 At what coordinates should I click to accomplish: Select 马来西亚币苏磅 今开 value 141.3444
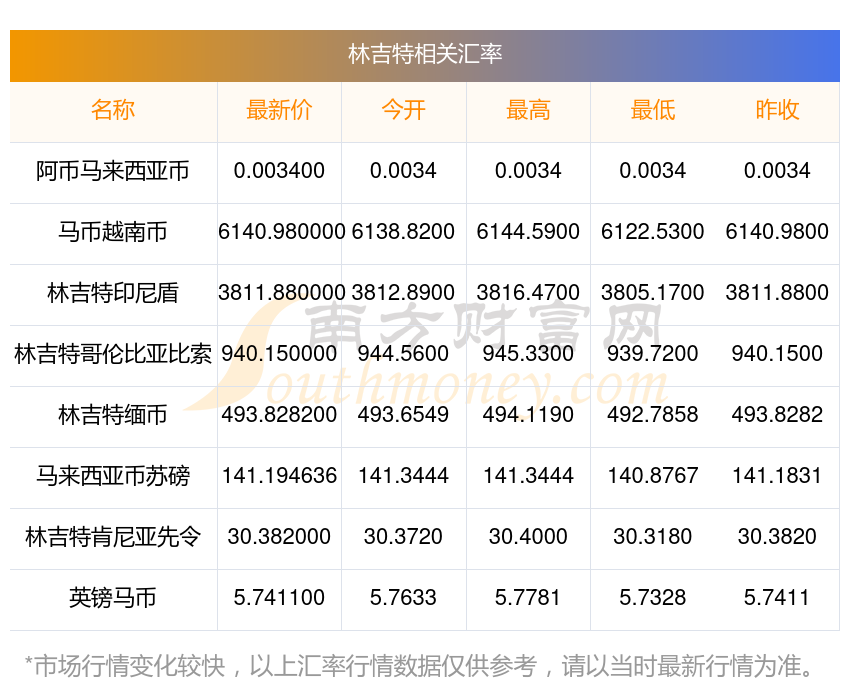[x=403, y=476]
